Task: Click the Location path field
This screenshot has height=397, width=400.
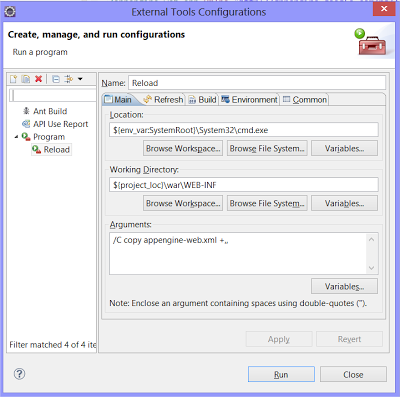Action: [244, 130]
